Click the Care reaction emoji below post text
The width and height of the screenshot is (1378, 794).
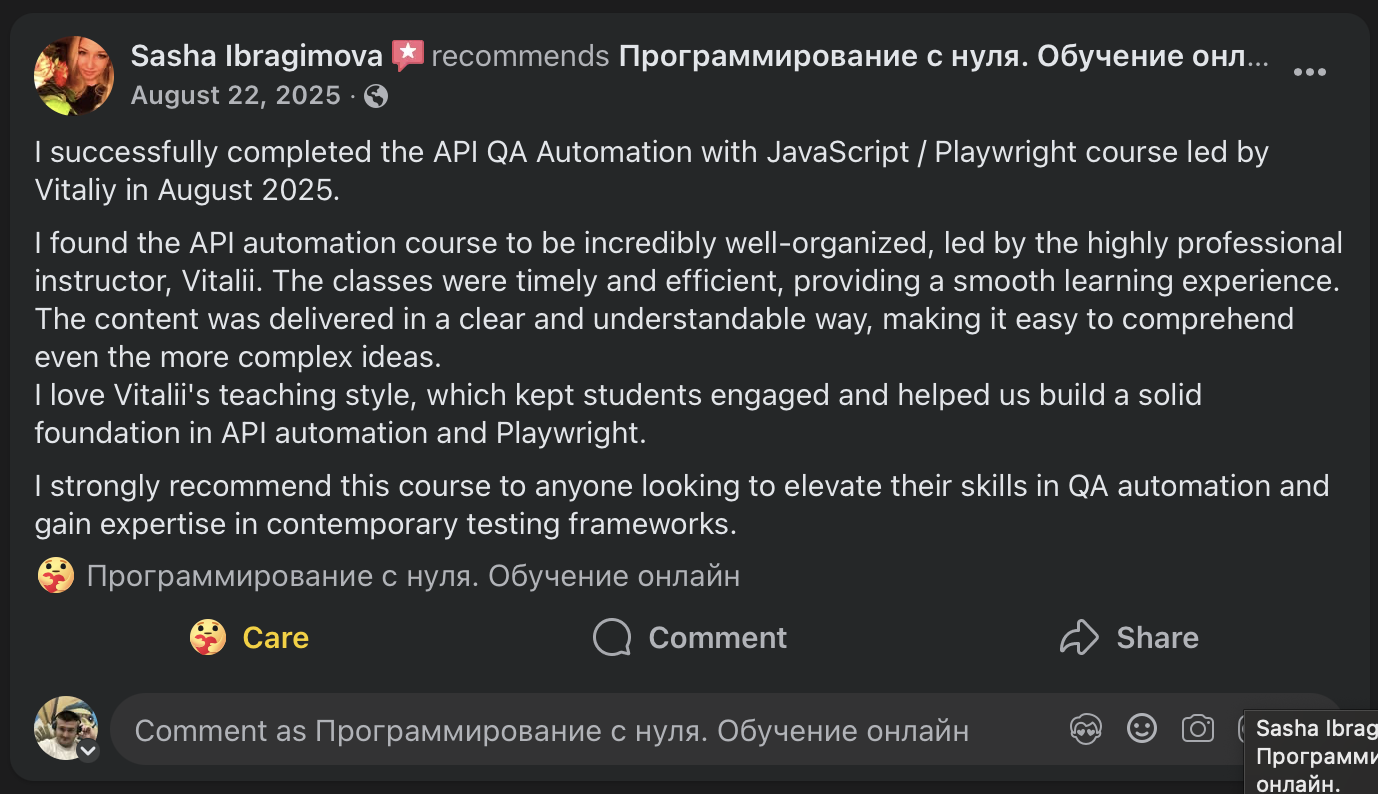click(x=56, y=576)
